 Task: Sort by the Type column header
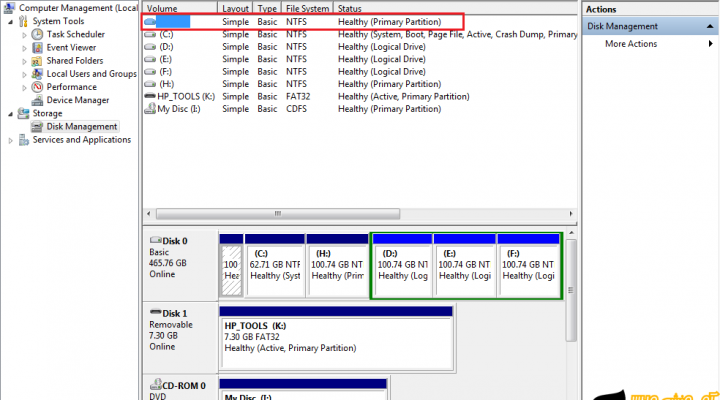point(267,8)
